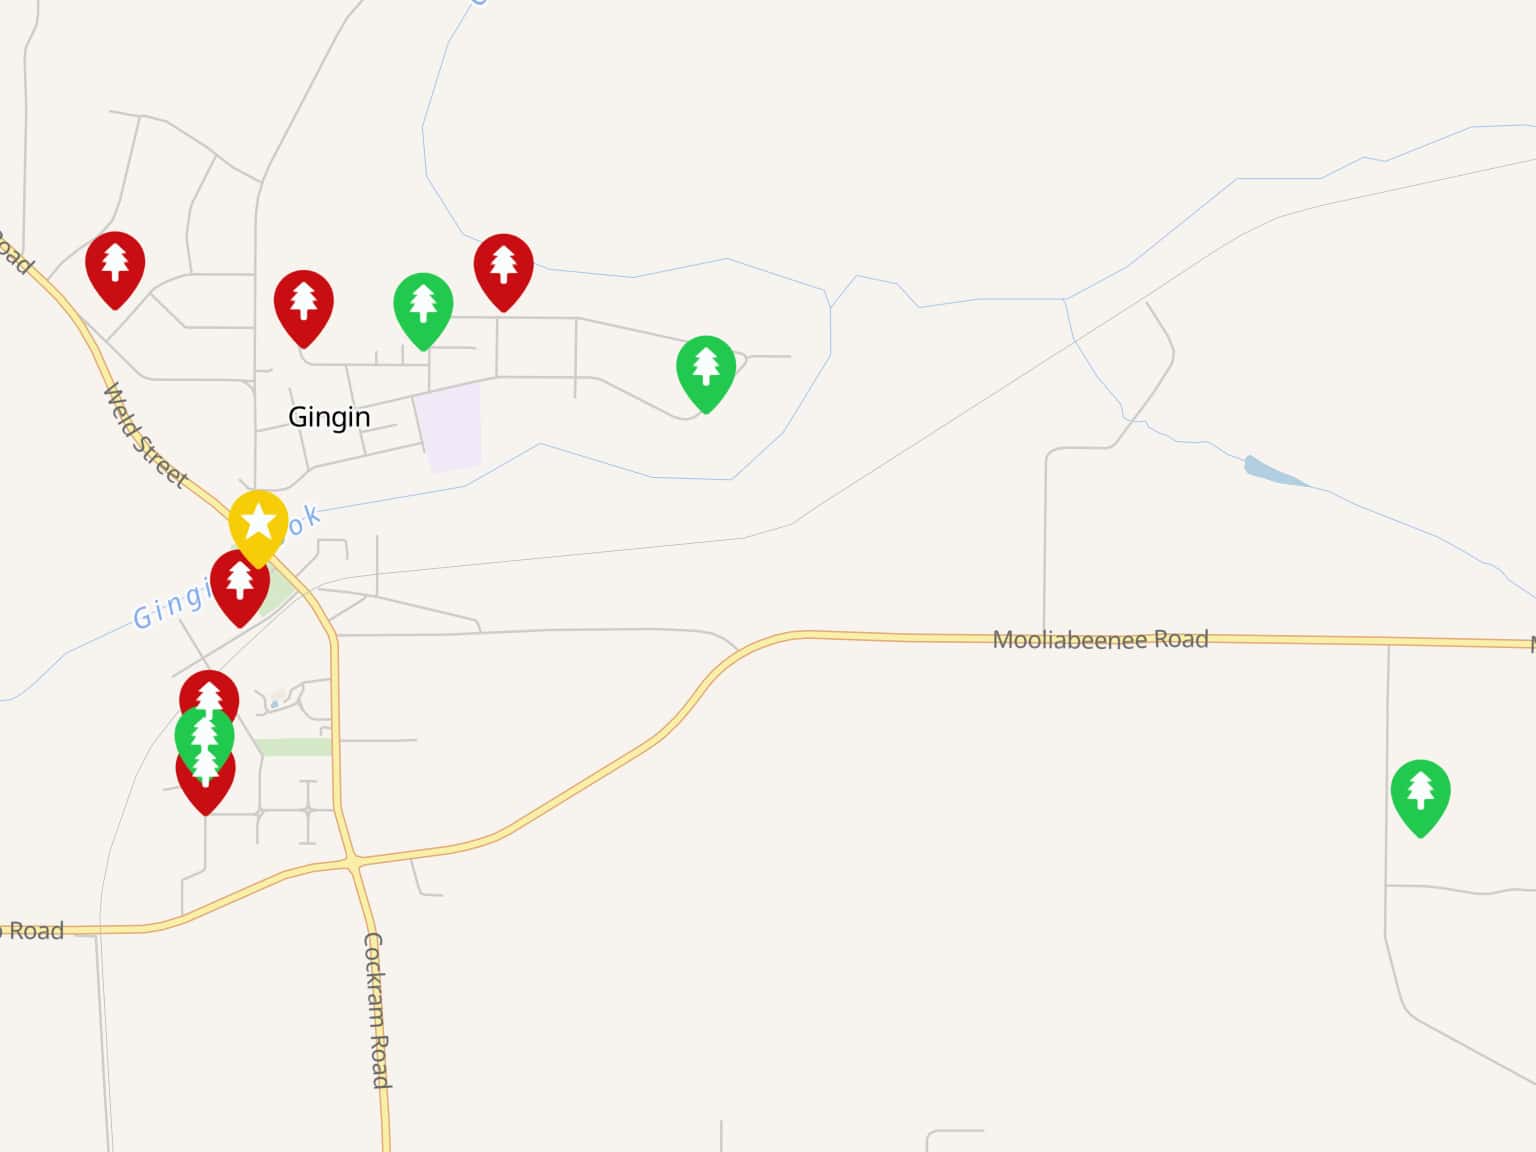The image size is (1536, 1152).
Task: Click the Weld Street label
Action: pyautogui.click(x=145, y=436)
